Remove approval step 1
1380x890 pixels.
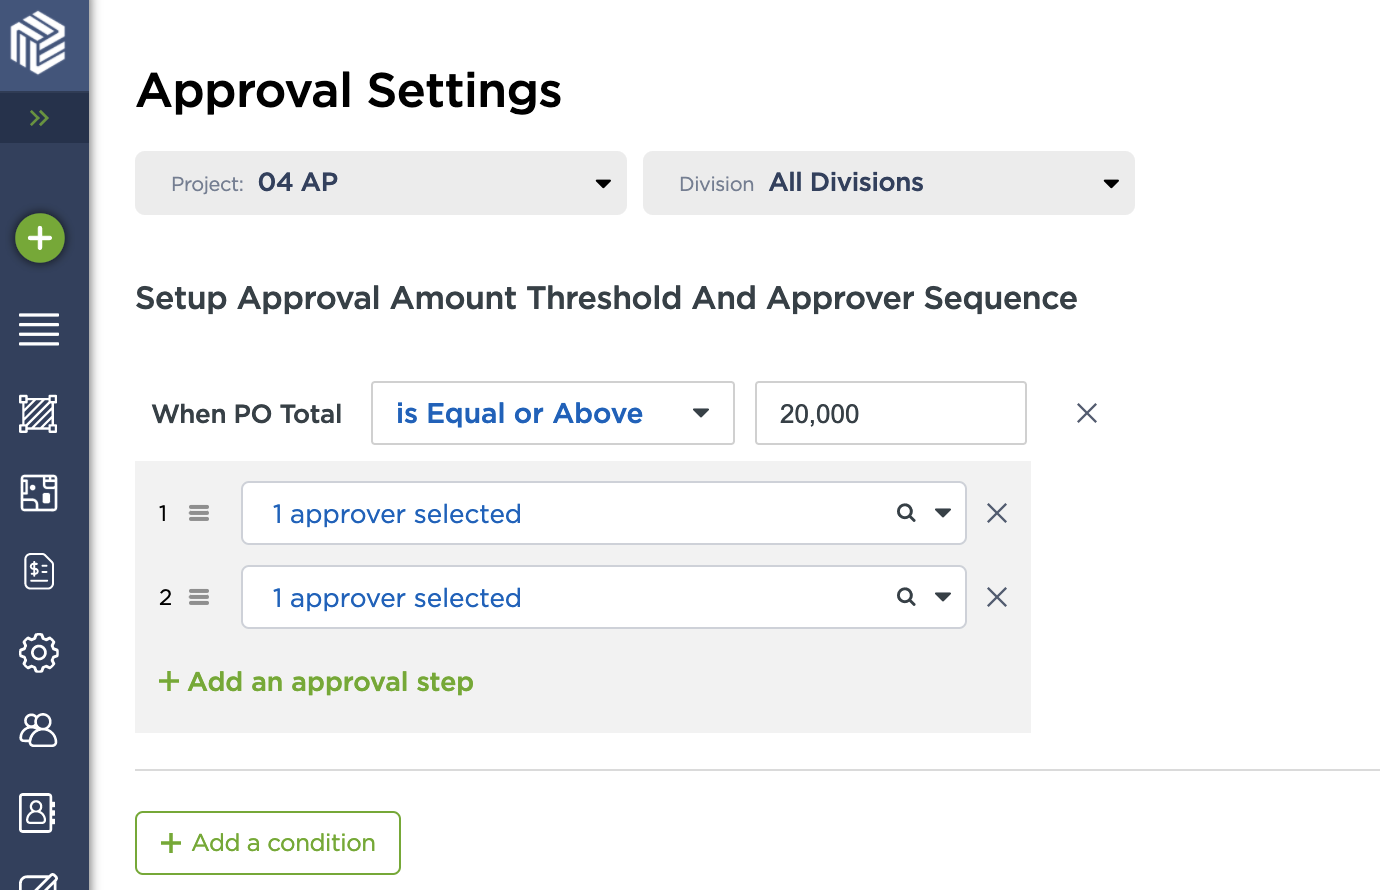[x=997, y=513]
